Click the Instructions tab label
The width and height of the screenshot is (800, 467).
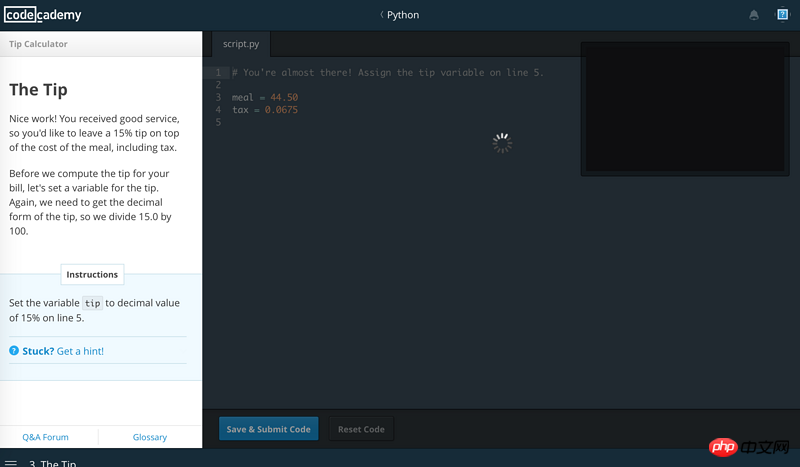click(x=92, y=275)
